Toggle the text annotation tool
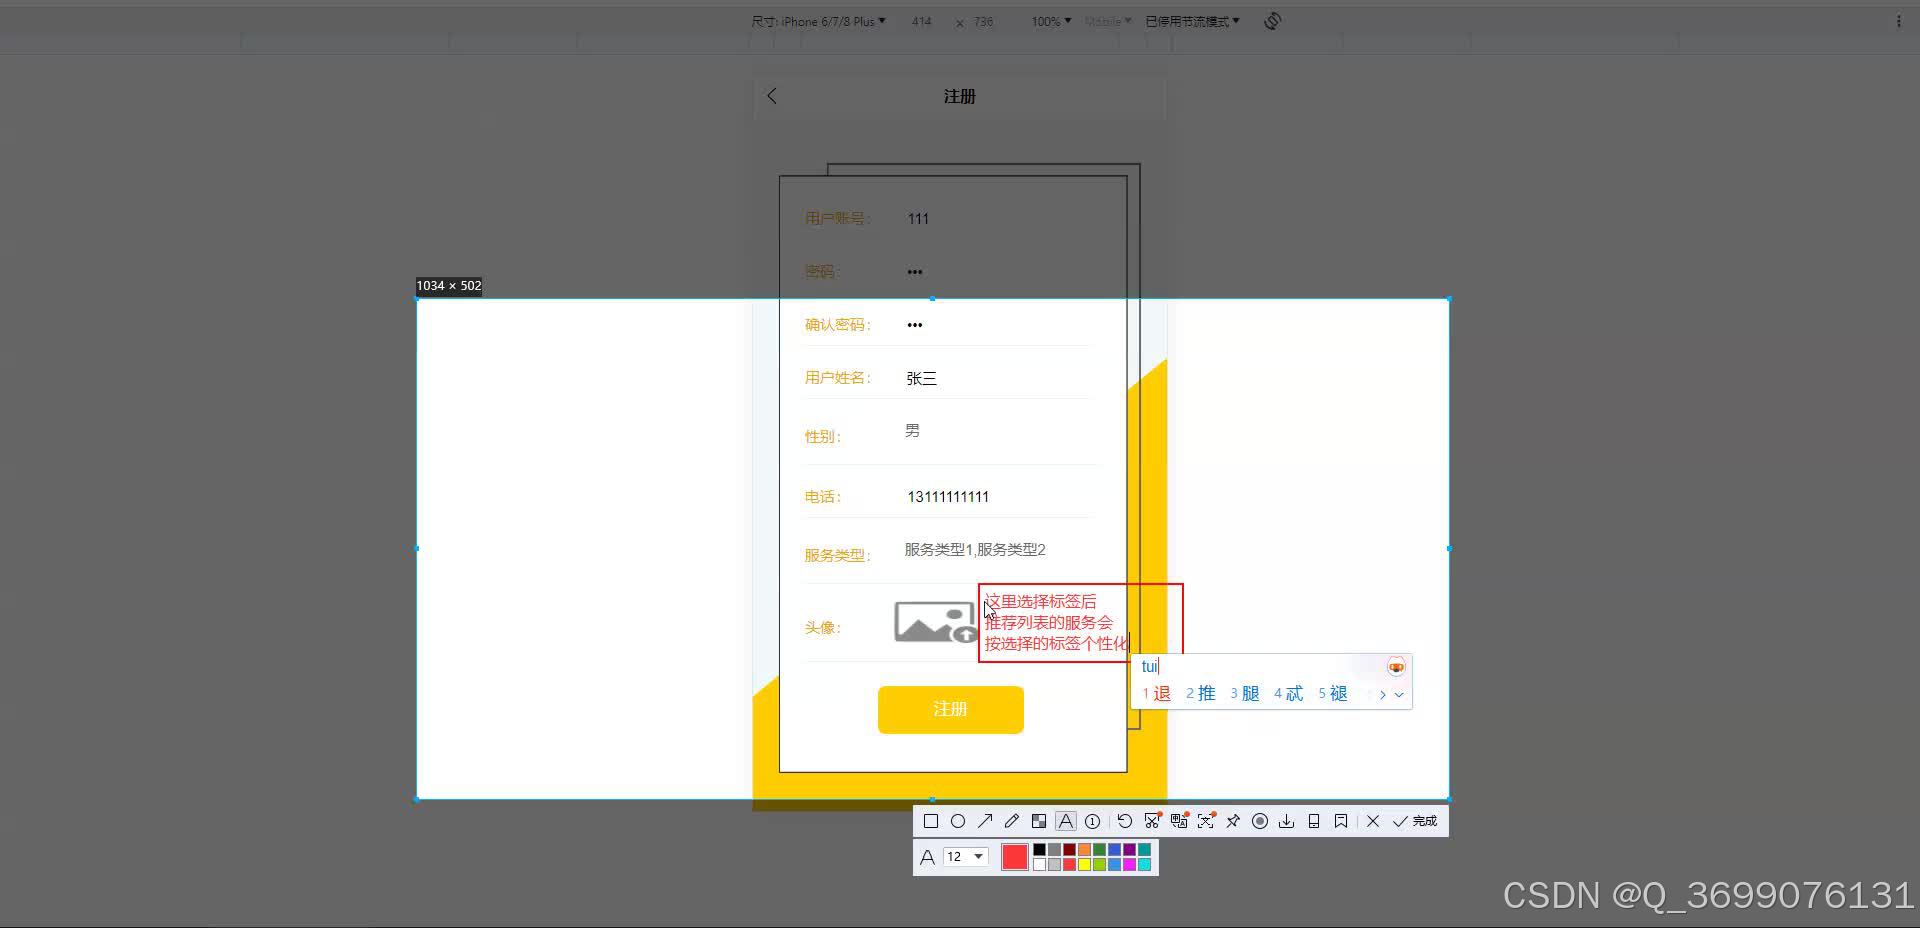The image size is (1920, 928). [x=1066, y=820]
